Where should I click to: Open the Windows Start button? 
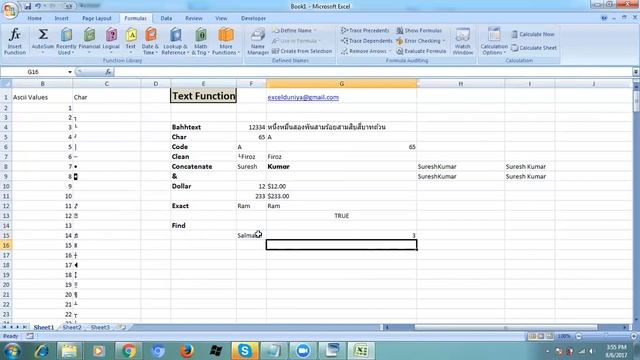click(12, 351)
